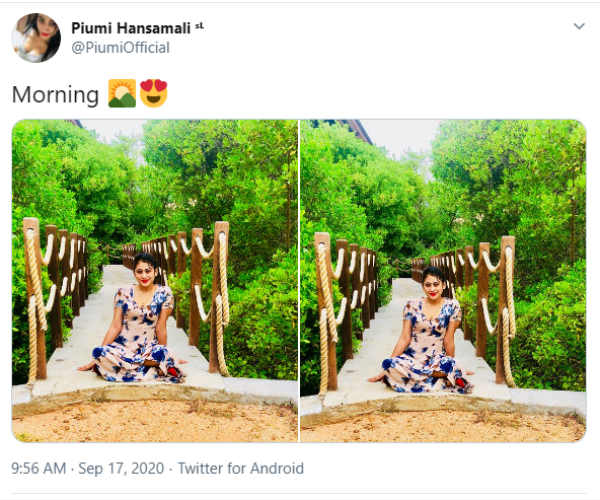This screenshot has width=600, height=500.
Task: Open the @PiumiOfficial handle link
Action: 121,48
